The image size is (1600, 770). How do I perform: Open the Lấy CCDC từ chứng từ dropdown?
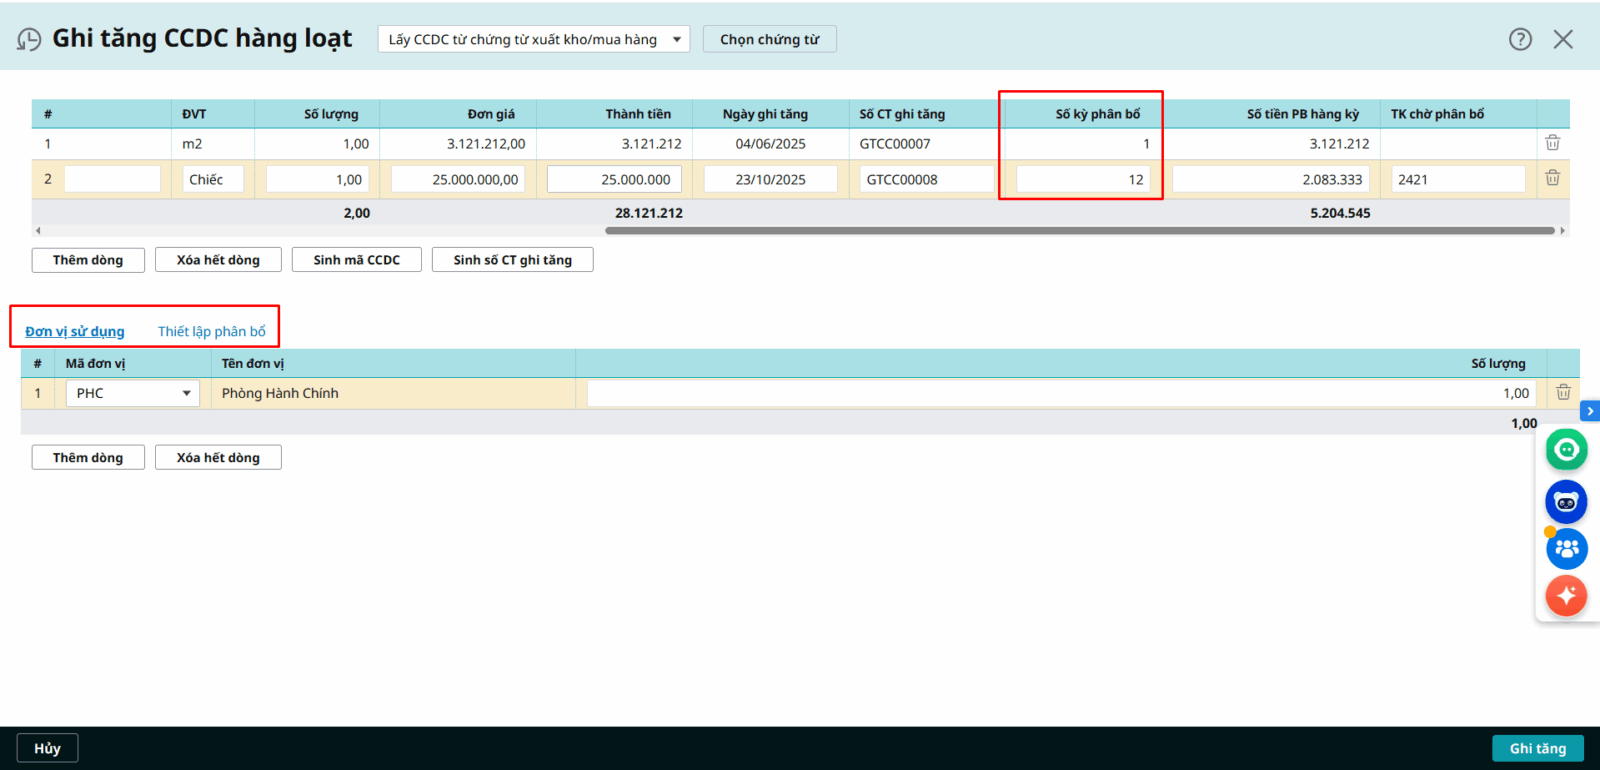533,39
